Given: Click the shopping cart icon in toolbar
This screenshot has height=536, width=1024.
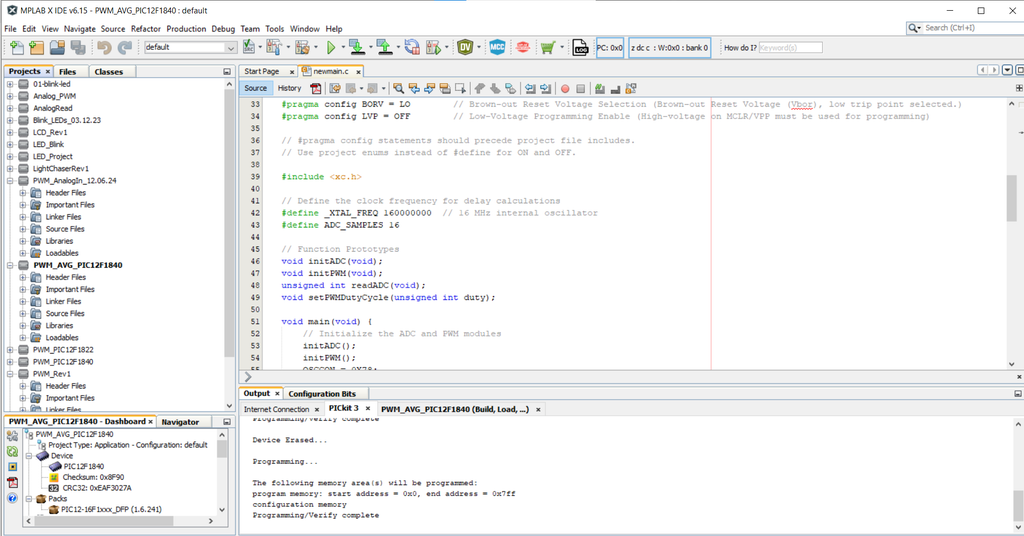Looking at the screenshot, I should pos(548,47).
